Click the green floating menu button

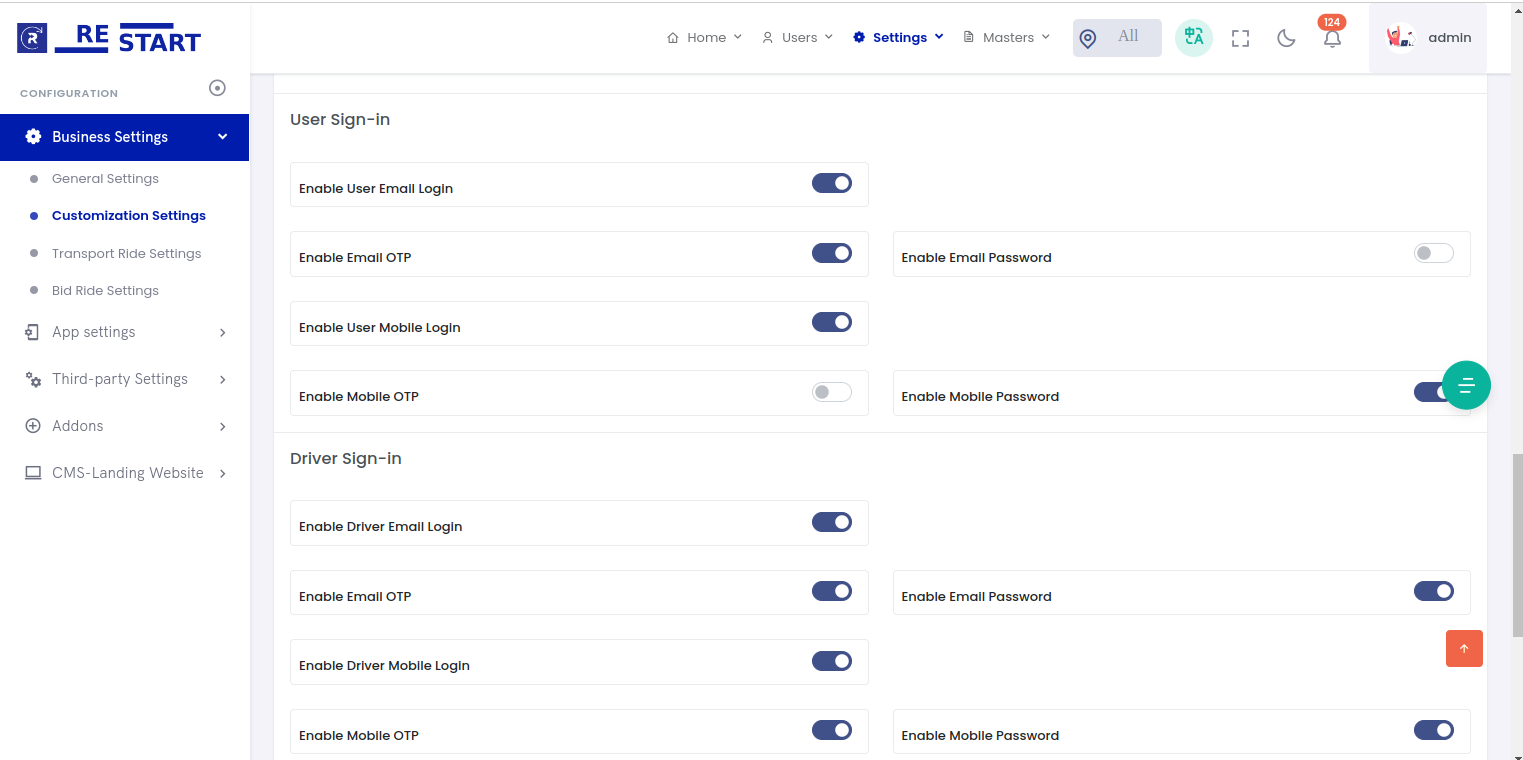pos(1466,385)
